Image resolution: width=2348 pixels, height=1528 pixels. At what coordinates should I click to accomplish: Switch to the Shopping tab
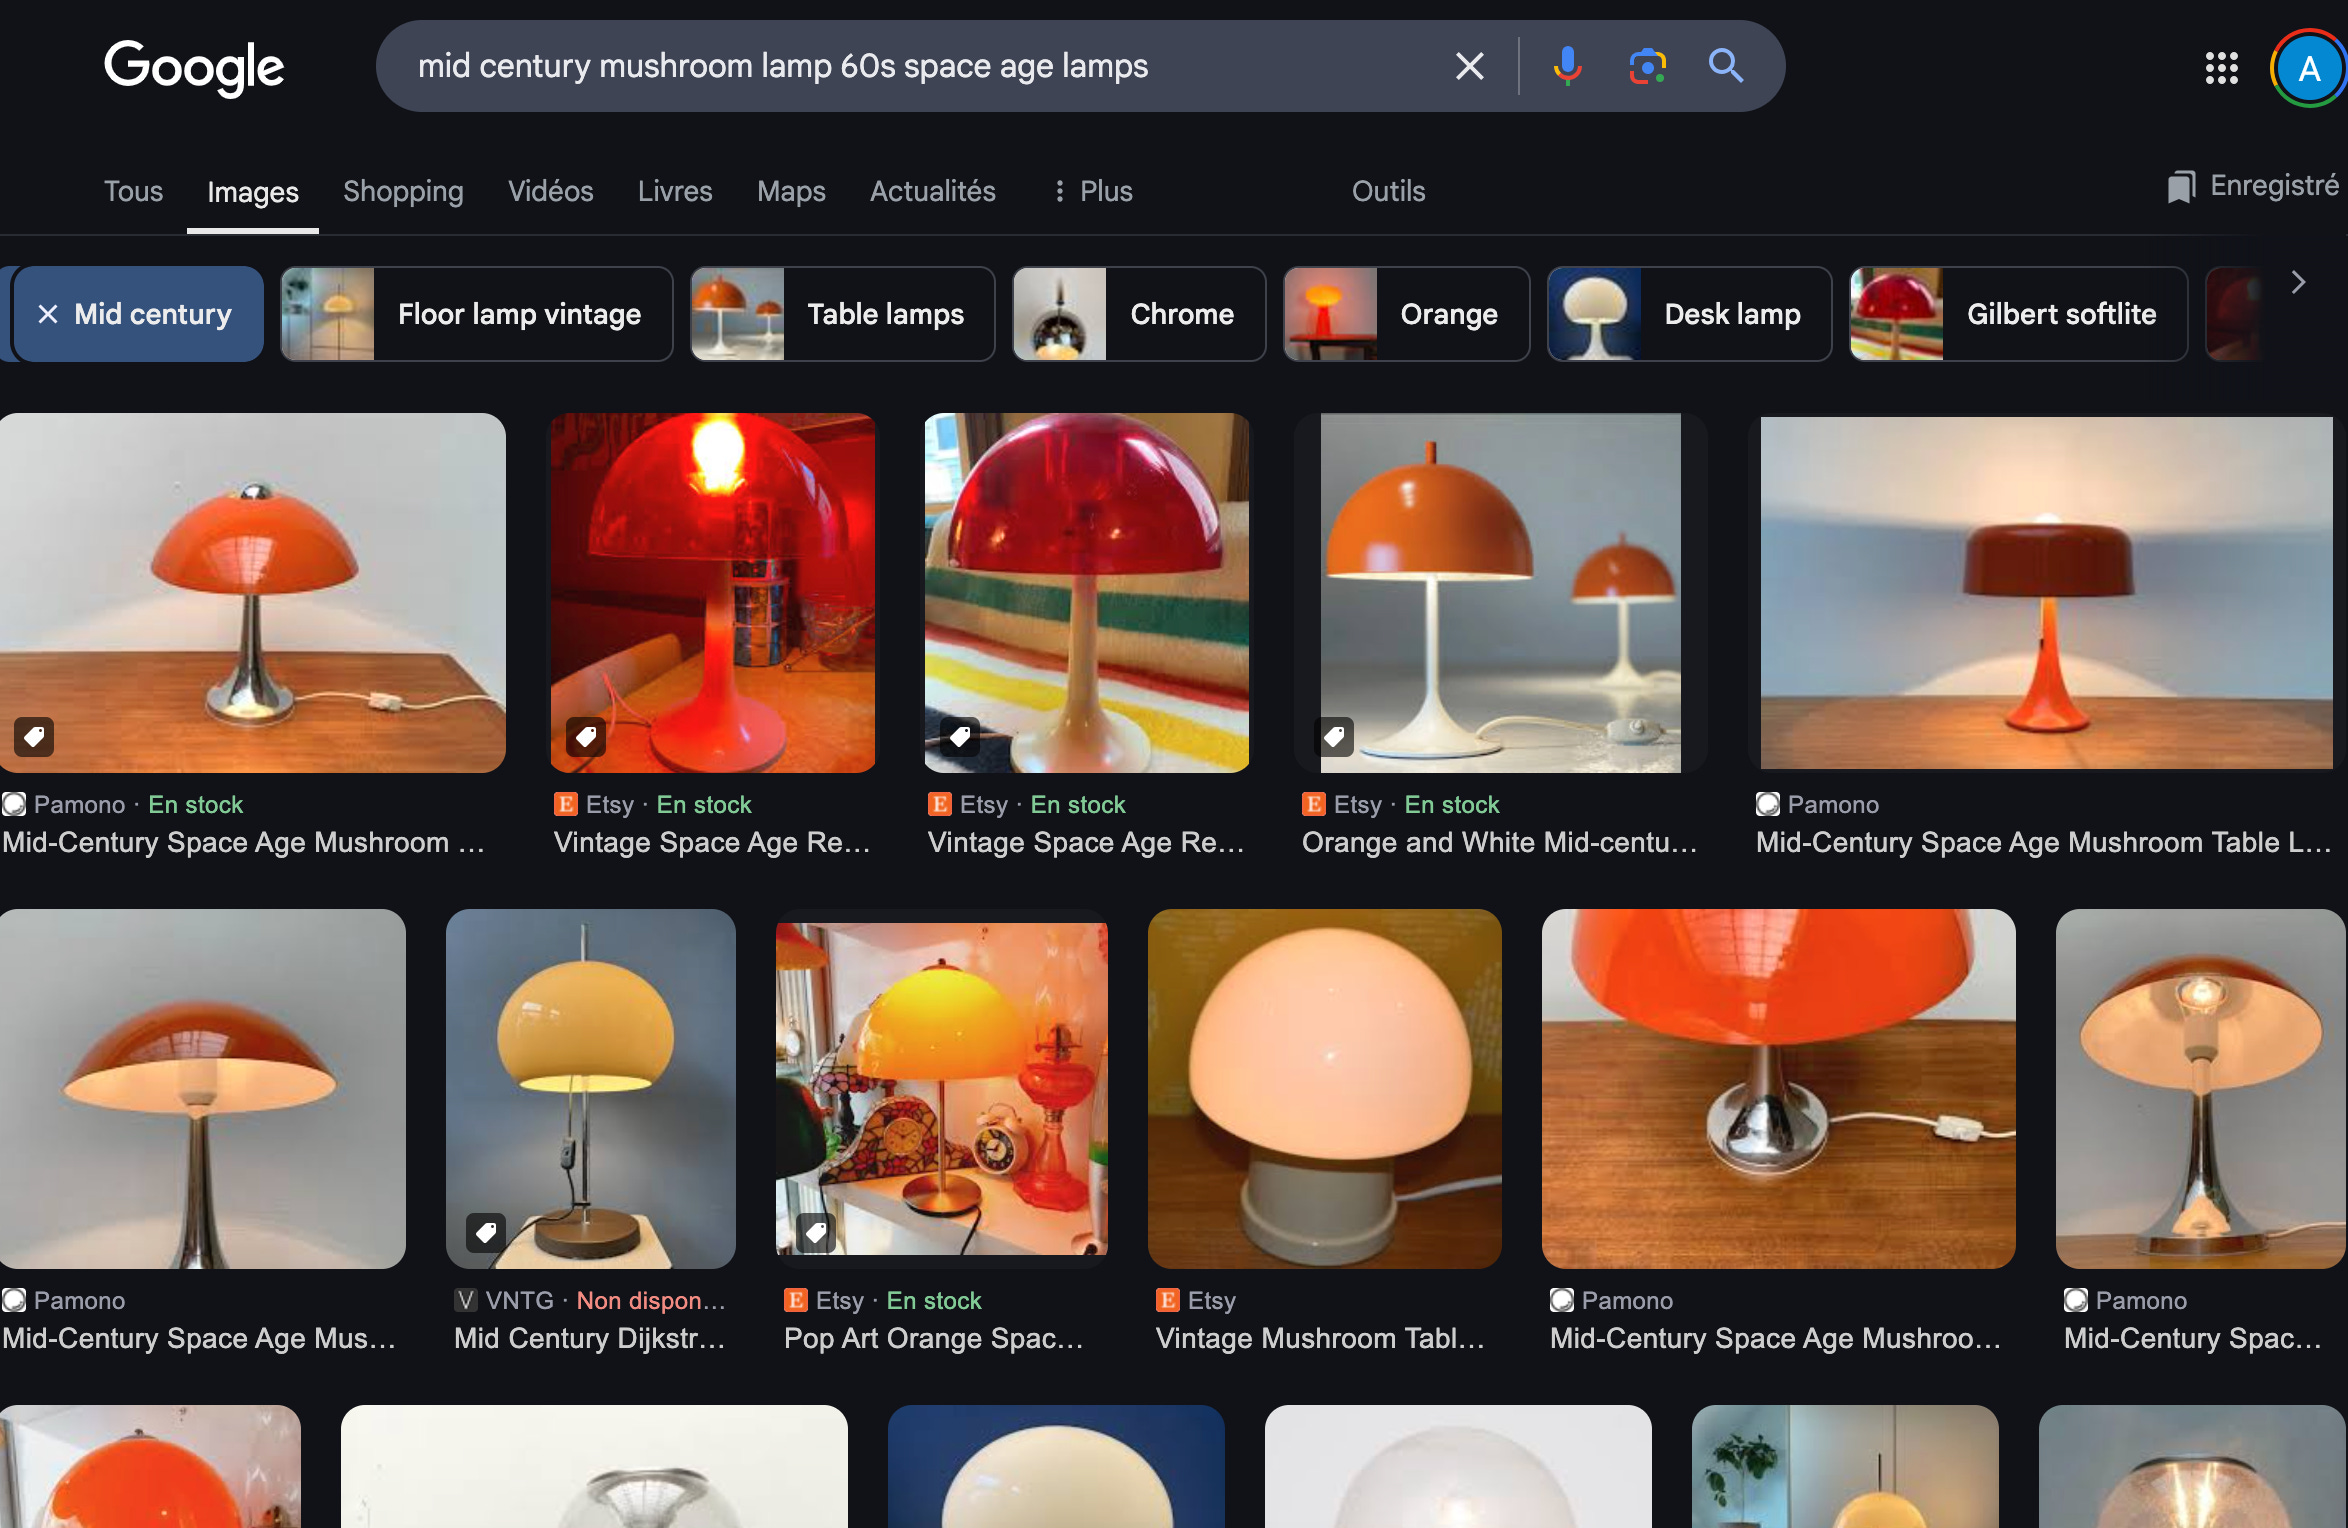(x=403, y=191)
